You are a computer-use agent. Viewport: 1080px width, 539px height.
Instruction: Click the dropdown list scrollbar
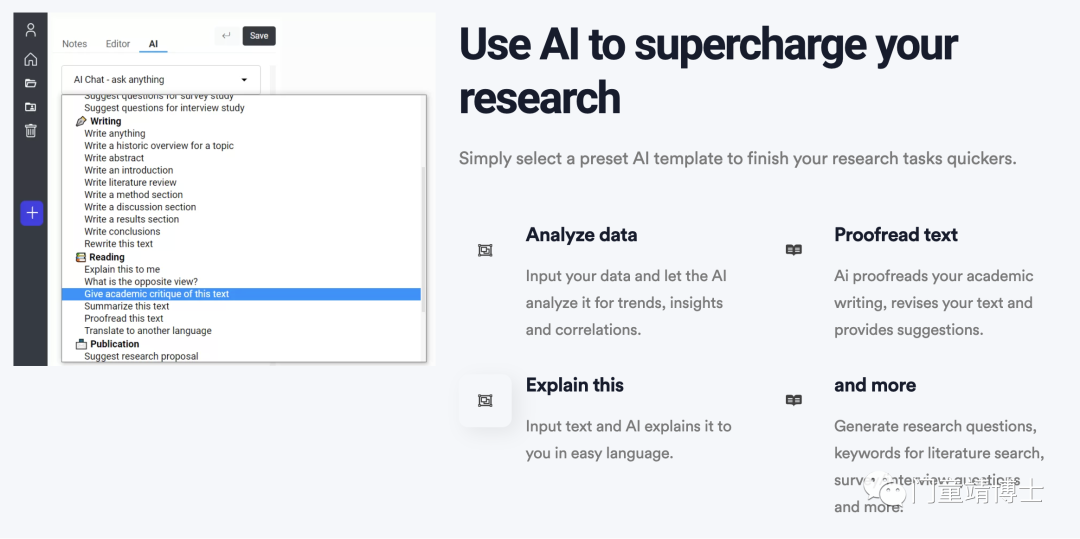point(424,237)
